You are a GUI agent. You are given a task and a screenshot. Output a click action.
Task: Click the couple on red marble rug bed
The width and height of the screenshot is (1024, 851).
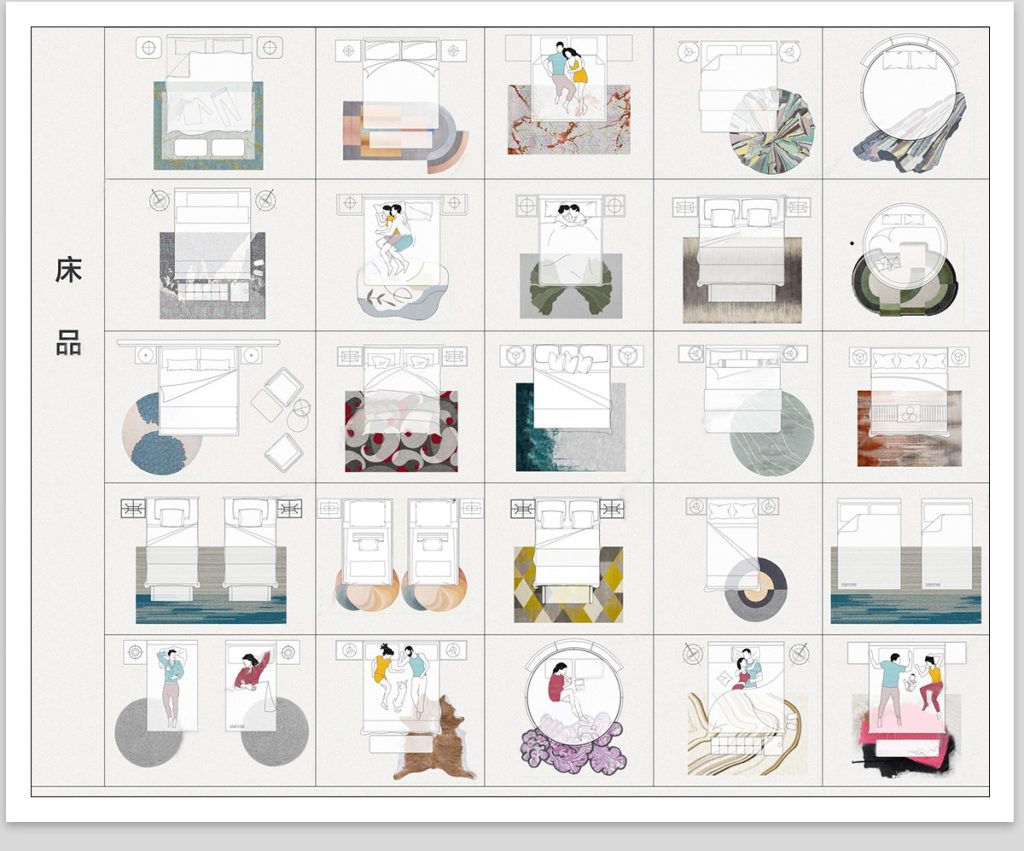pos(568,96)
